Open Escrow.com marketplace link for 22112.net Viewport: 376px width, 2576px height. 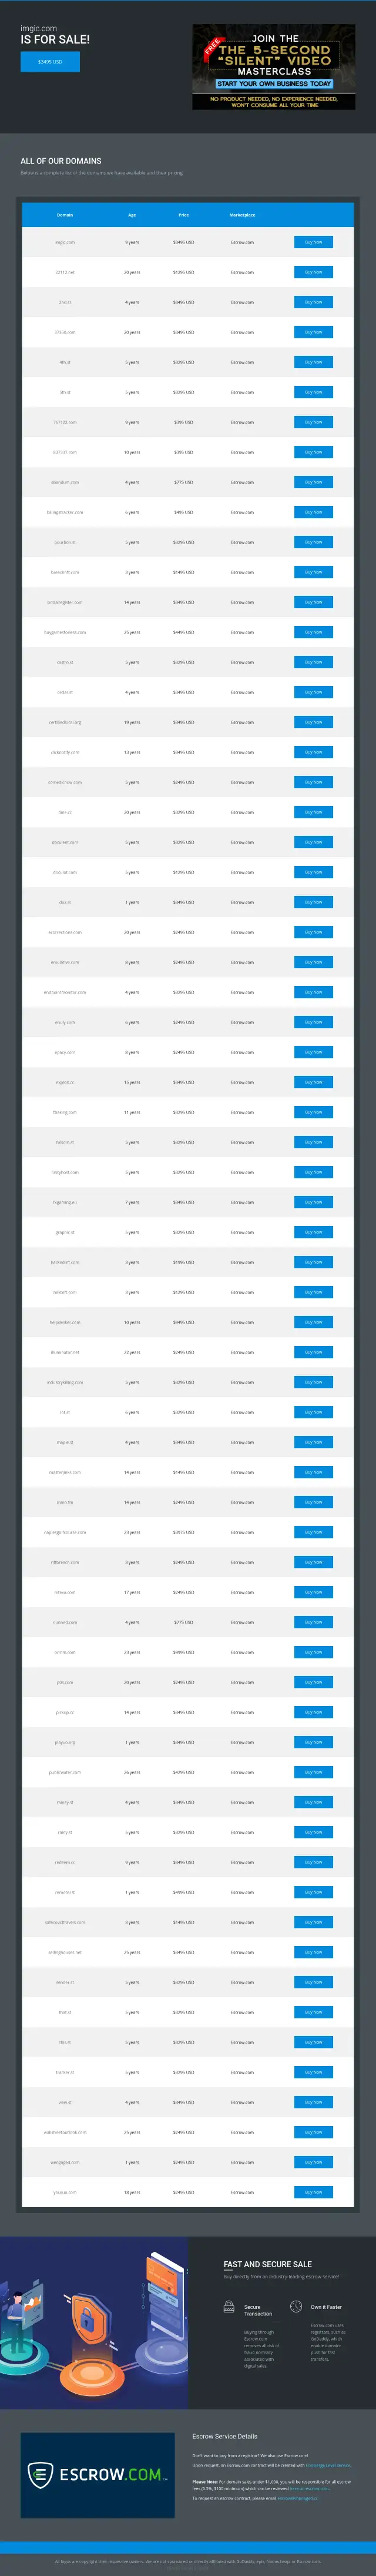coord(242,272)
